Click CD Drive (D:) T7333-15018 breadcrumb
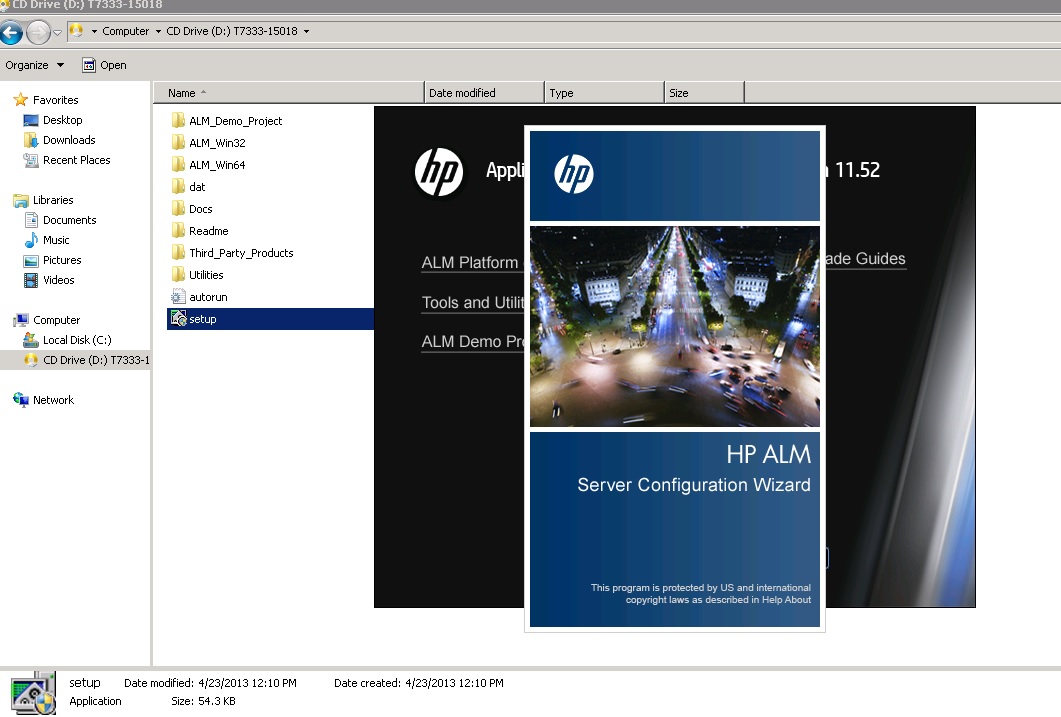This screenshot has width=1061, height=717. 231,31
